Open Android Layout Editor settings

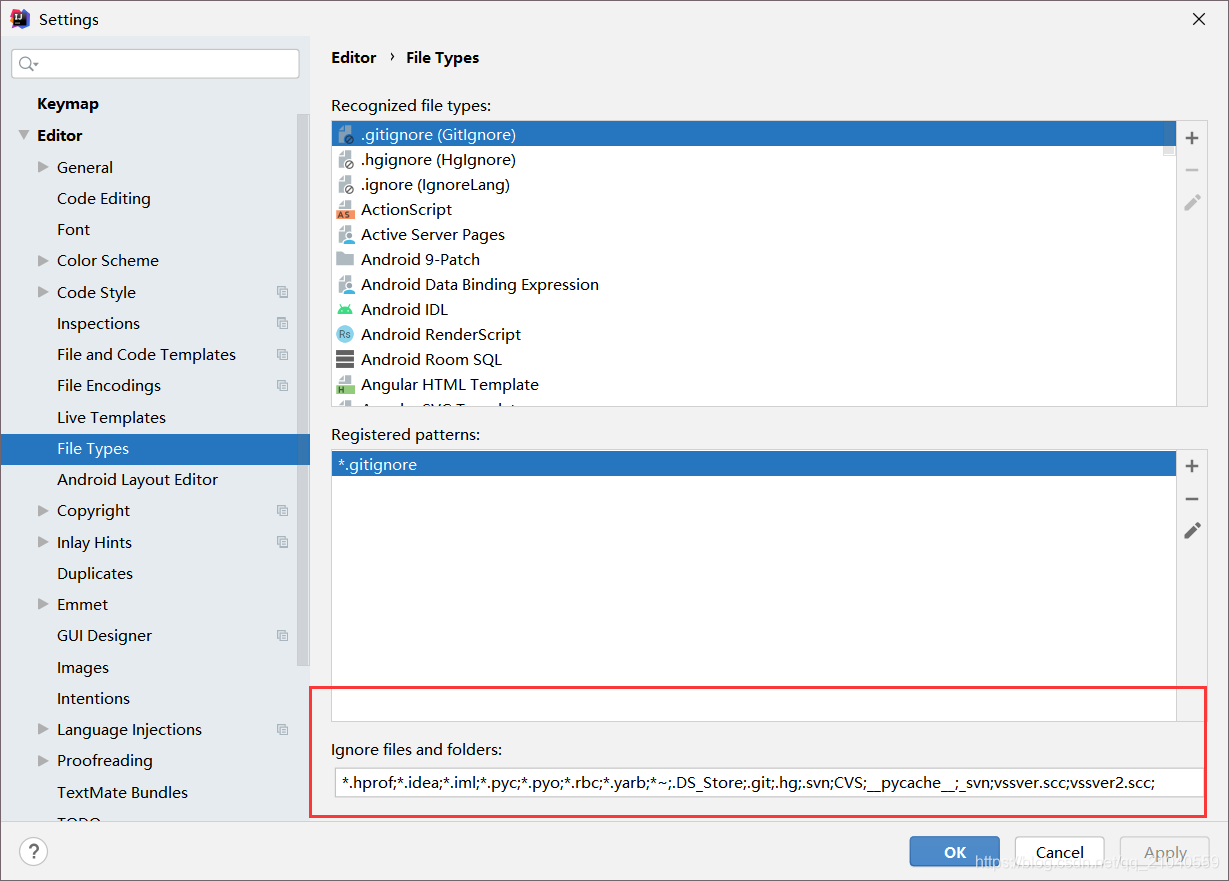point(137,479)
